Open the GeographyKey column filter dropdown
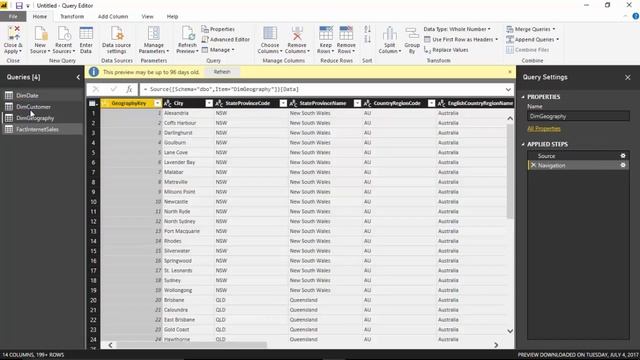 tap(158, 103)
